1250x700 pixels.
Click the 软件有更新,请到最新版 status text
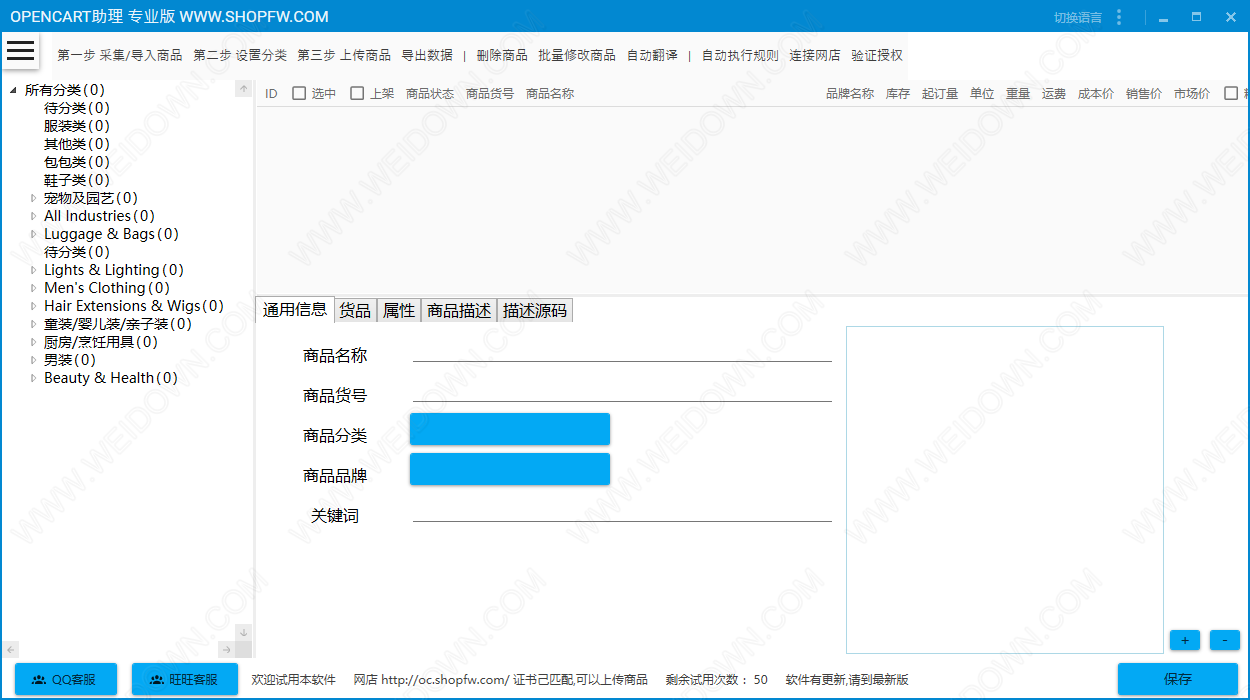click(x=847, y=680)
